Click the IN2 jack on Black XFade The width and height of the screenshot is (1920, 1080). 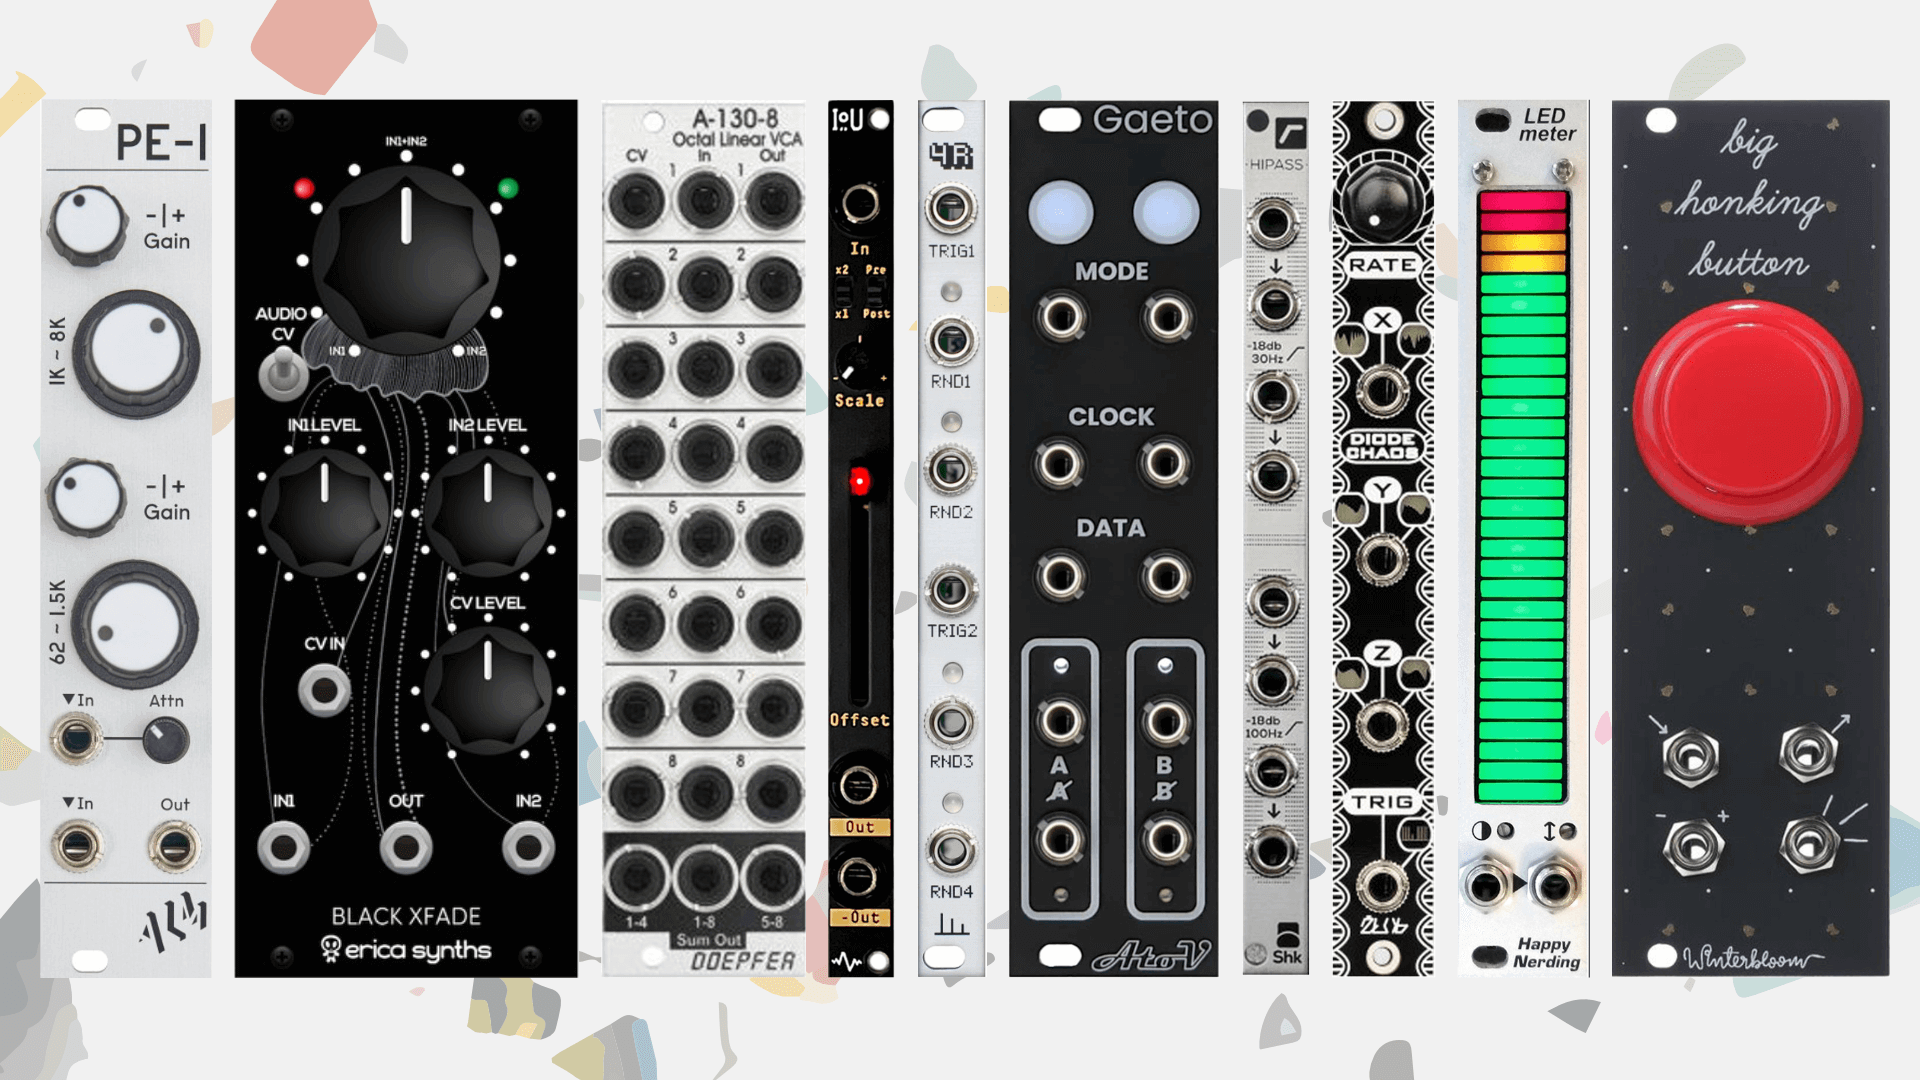528,848
